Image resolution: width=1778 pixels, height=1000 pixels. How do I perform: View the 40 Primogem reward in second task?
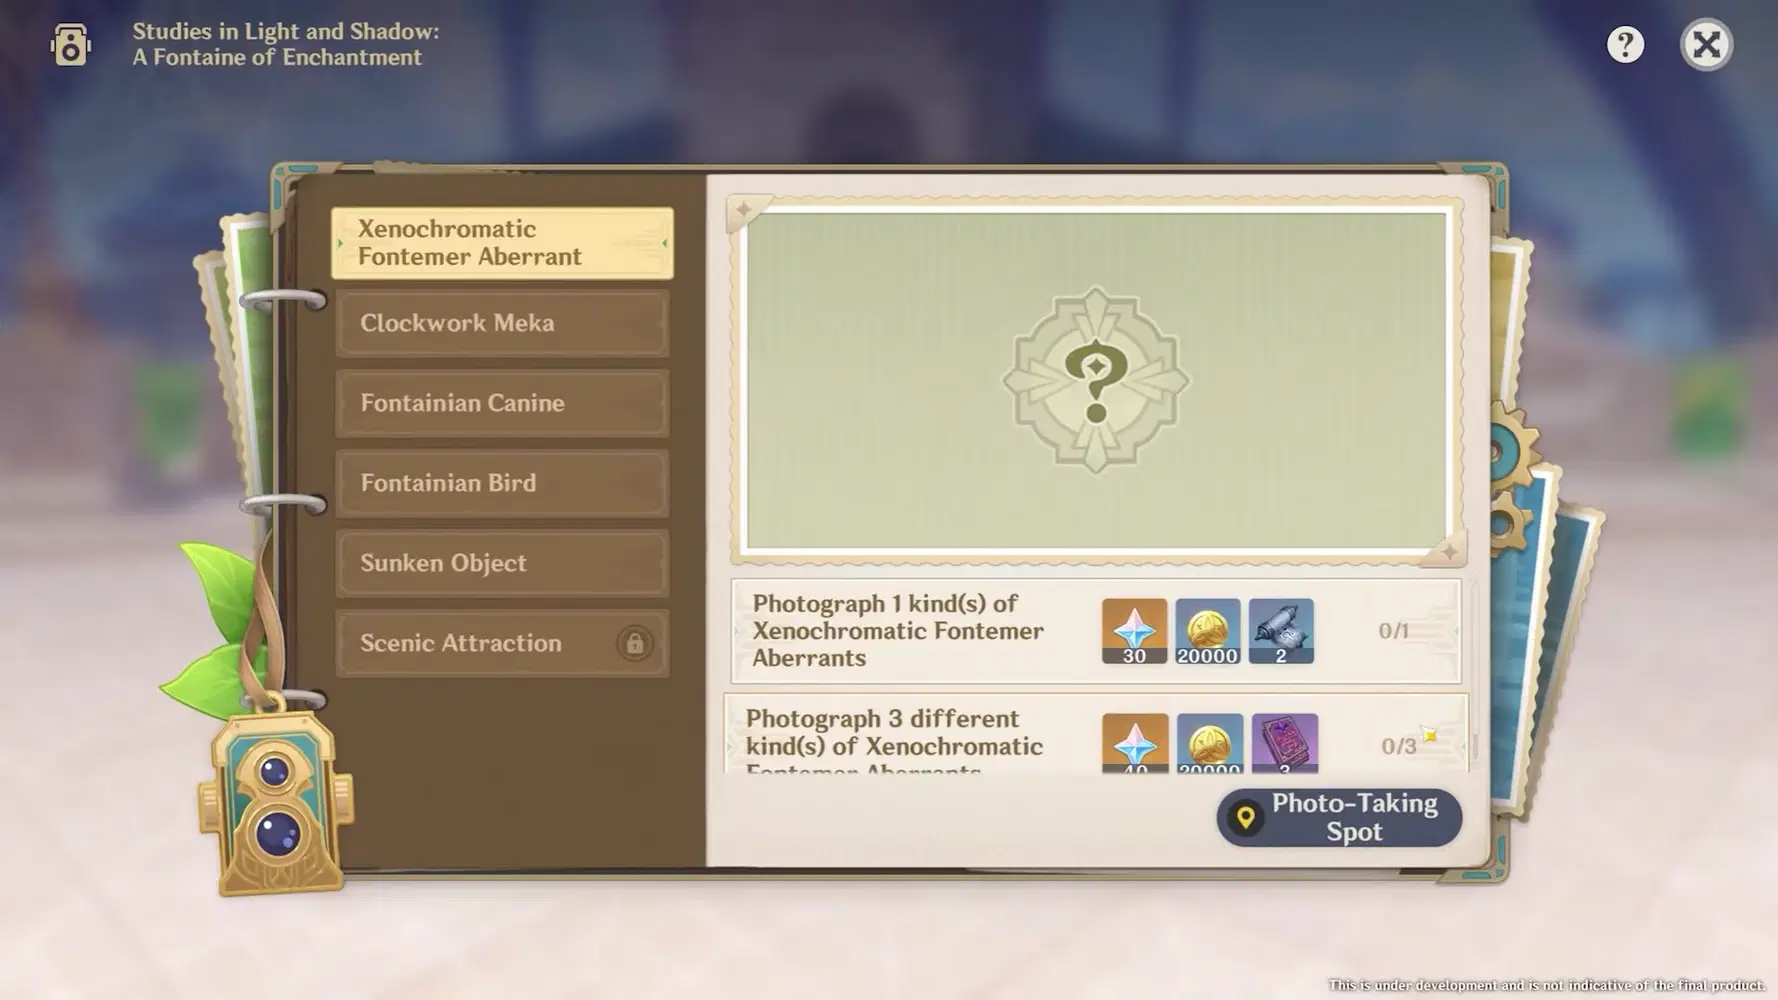pos(1135,743)
